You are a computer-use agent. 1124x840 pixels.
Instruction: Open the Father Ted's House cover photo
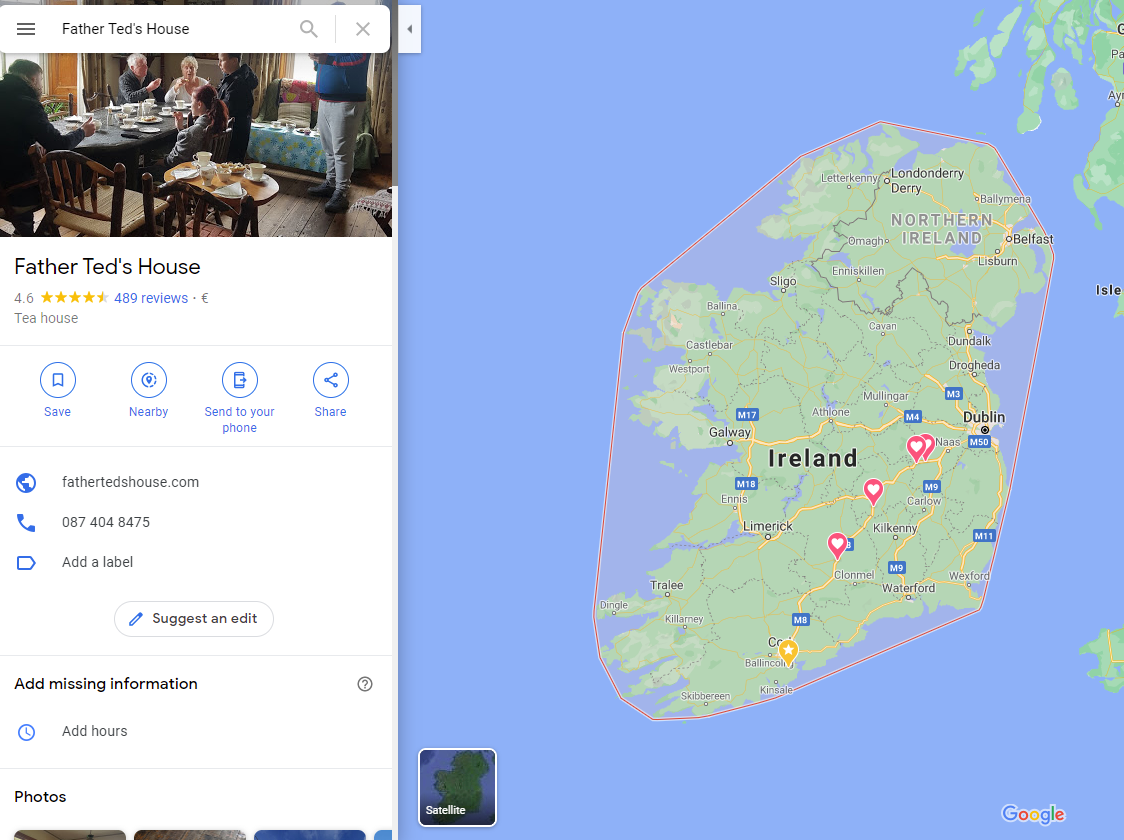coord(196,145)
